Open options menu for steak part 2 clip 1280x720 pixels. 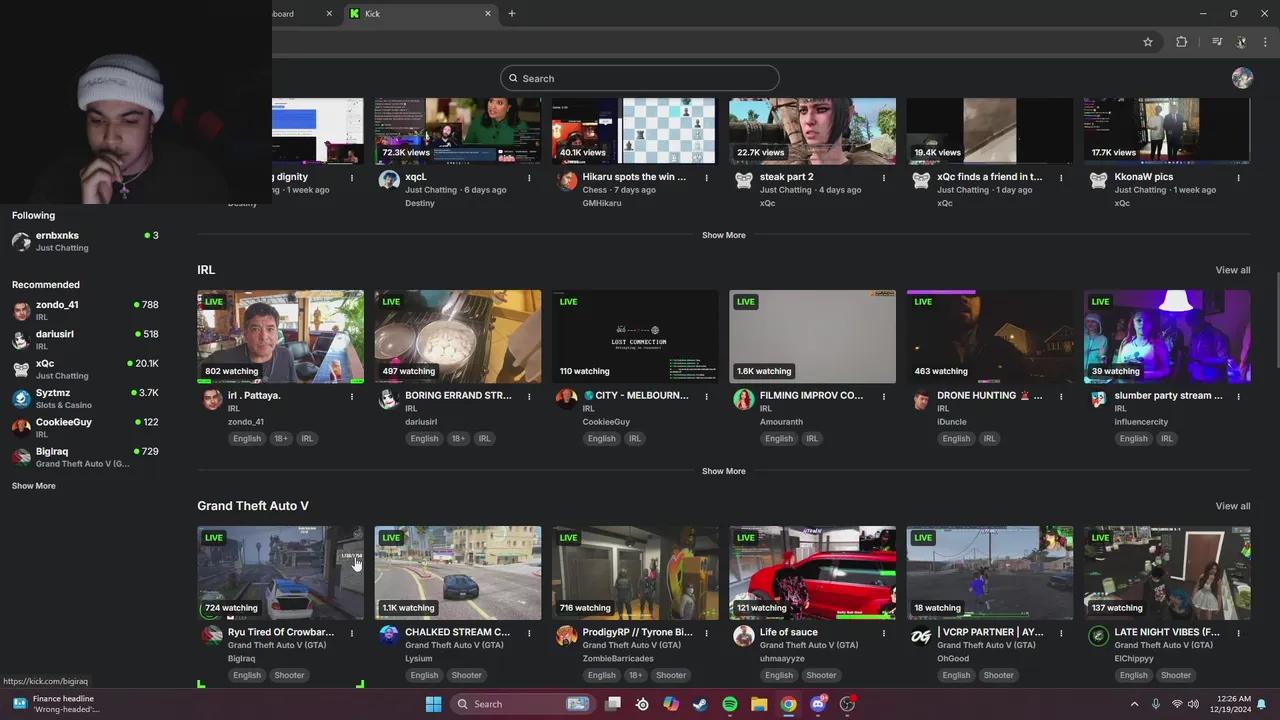tap(884, 177)
